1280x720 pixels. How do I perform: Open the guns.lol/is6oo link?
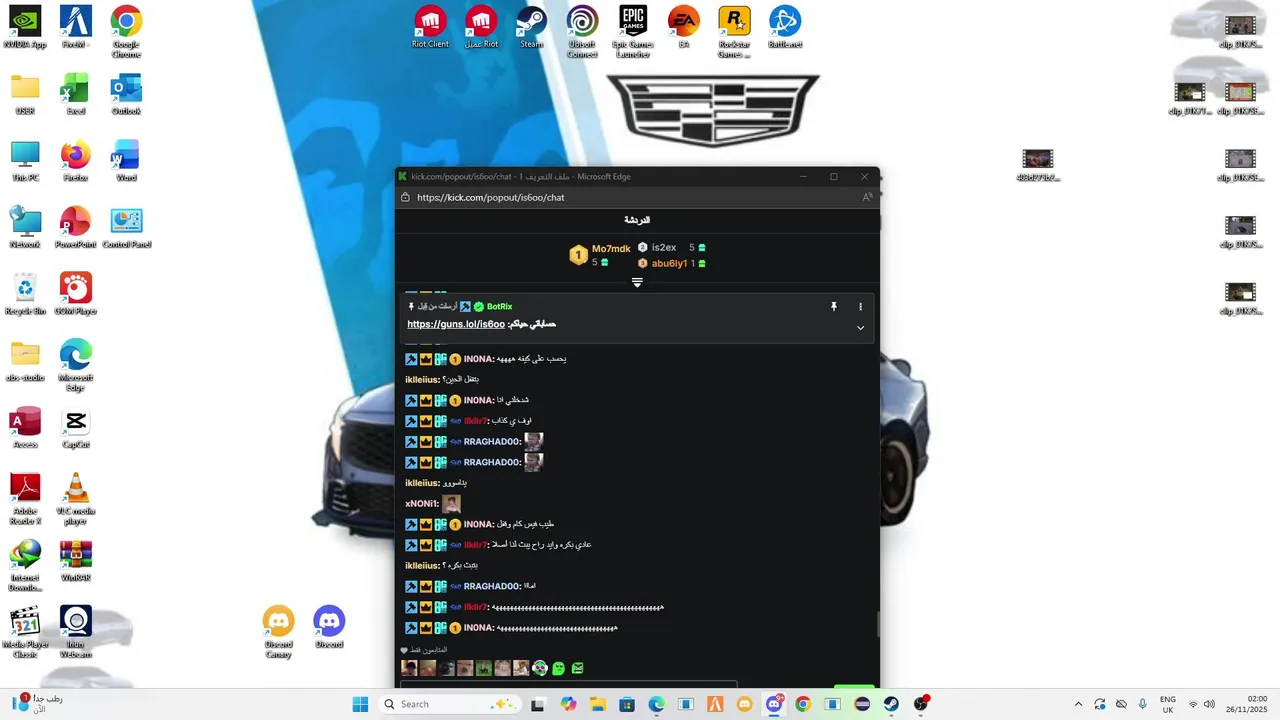[x=456, y=324]
